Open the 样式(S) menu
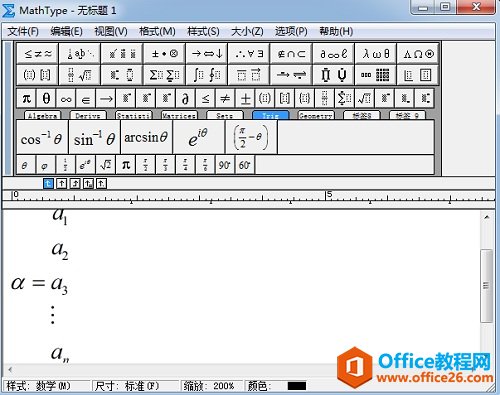This screenshot has height=395, width=500. coord(203,32)
